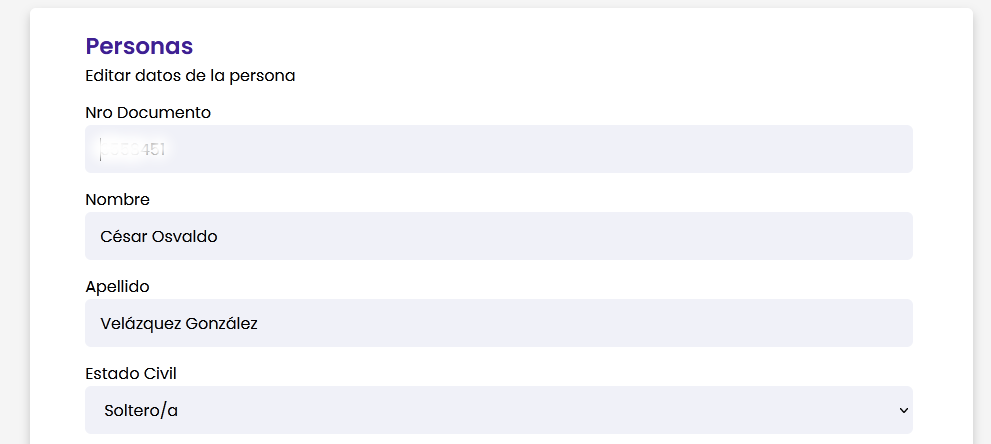Click the word "Osvaldo" in Nombre
The image size is (991, 444).
tap(184, 237)
